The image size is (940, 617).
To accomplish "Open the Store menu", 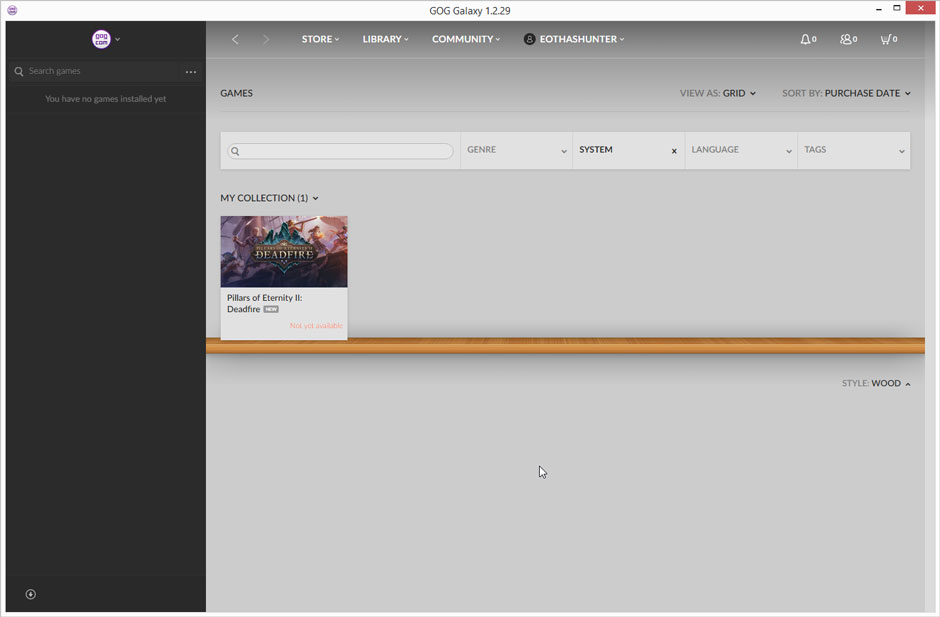I will coord(320,39).
